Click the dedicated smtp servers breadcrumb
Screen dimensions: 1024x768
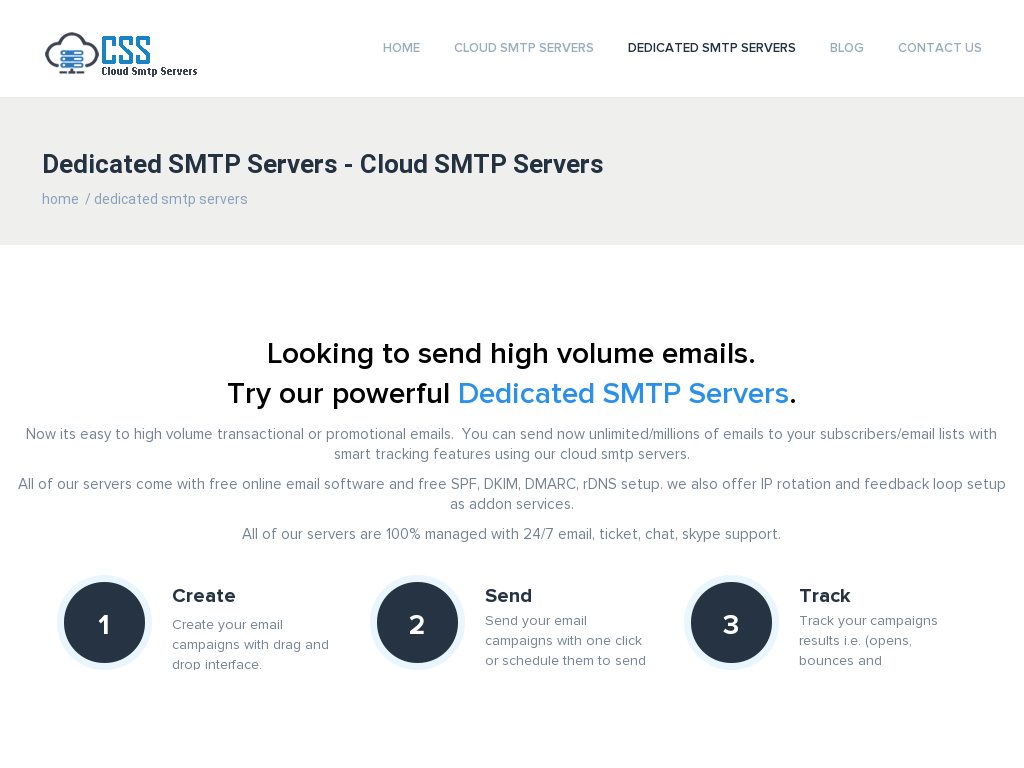point(170,199)
